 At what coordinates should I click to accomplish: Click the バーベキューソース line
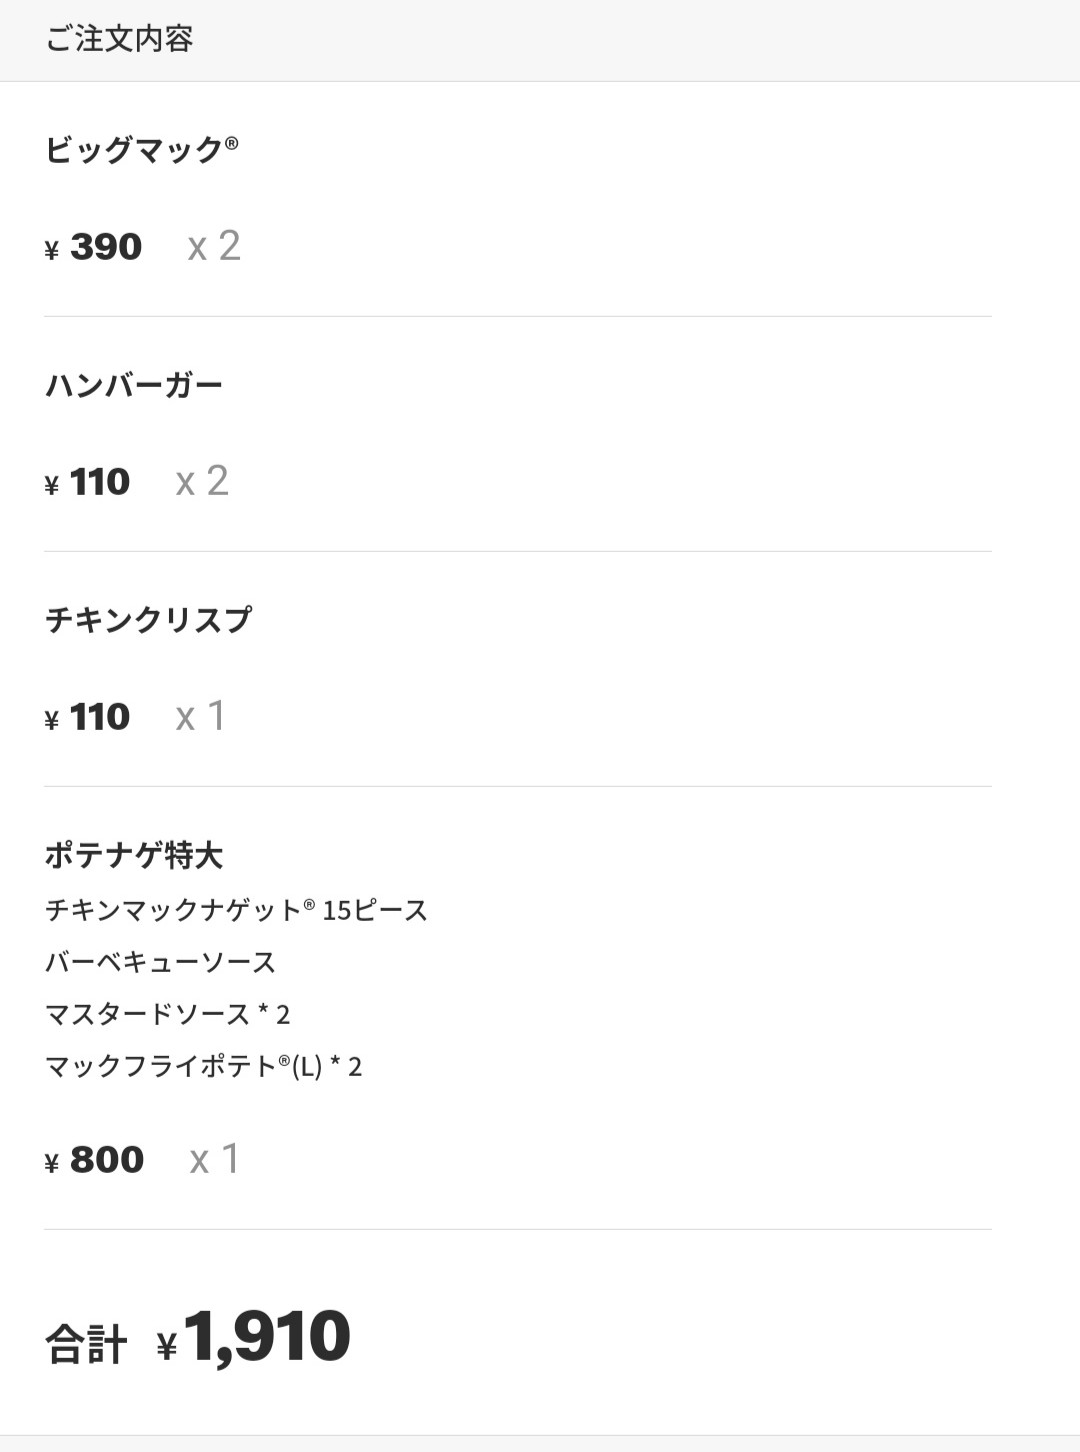pyautogui.click(x=160, y=962)
